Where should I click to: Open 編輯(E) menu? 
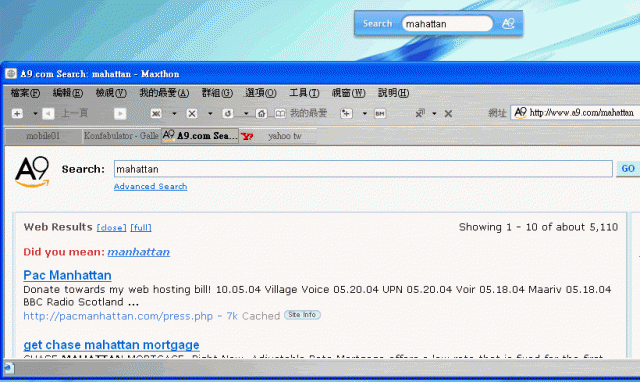[x=68, y=93]
